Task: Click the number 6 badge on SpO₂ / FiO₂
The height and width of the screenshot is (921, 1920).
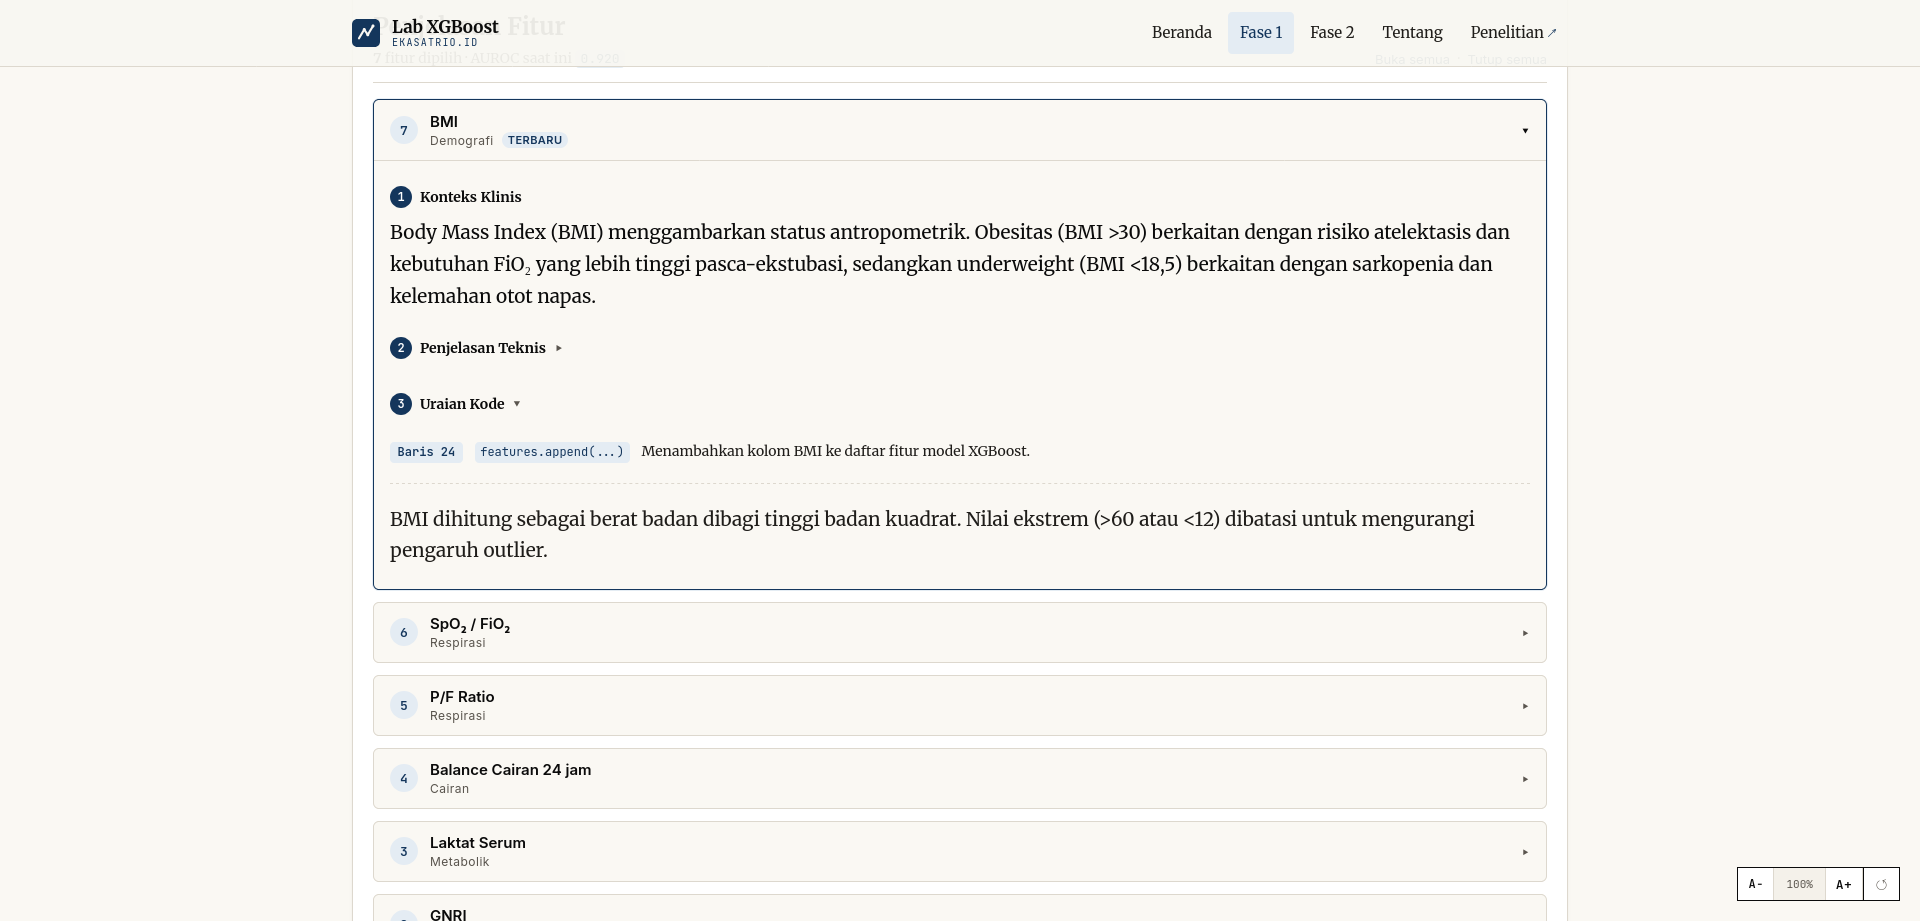Action: [404, 632]
